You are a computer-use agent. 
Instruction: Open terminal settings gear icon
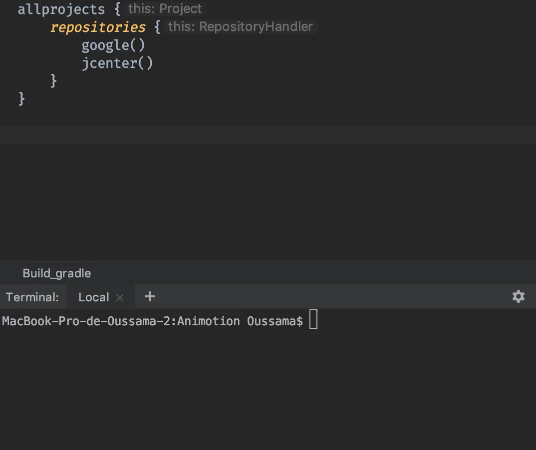518,296
